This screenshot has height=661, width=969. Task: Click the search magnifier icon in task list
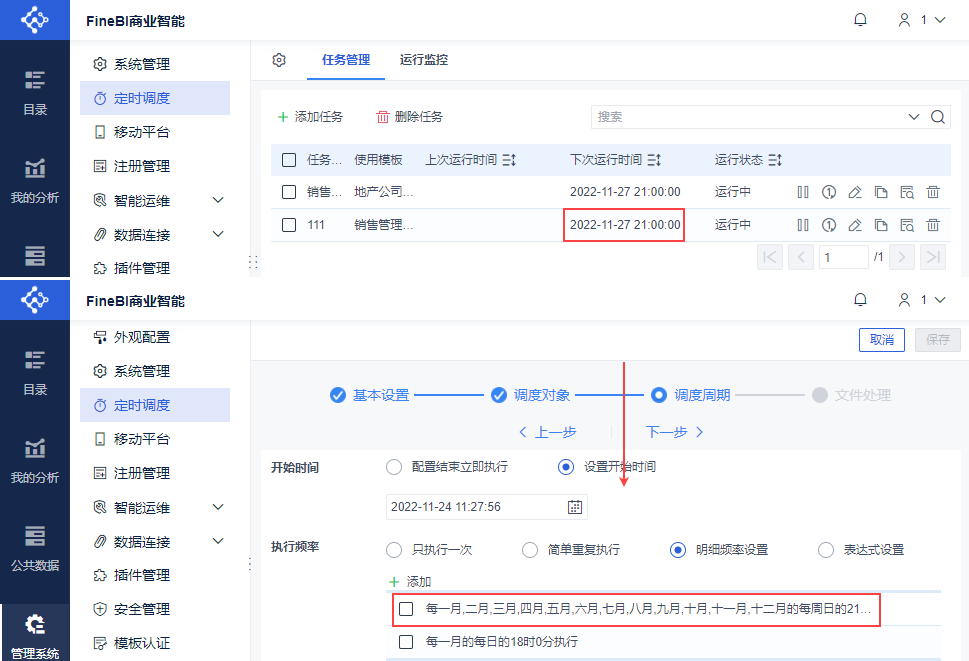(x=937, y=117)
